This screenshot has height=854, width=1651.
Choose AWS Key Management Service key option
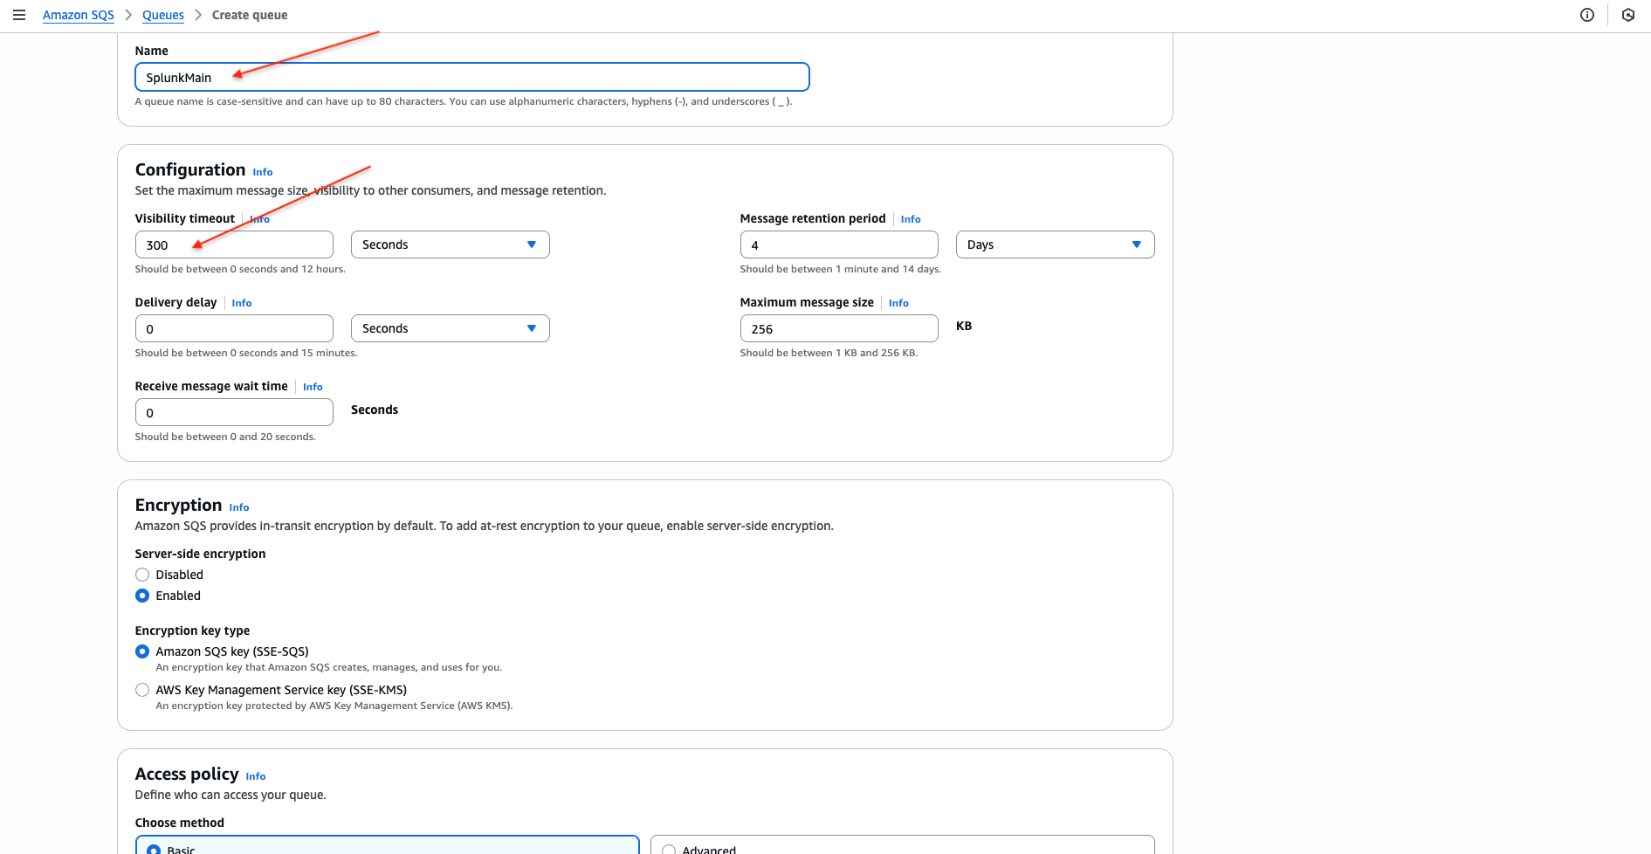tap(142, 690)
